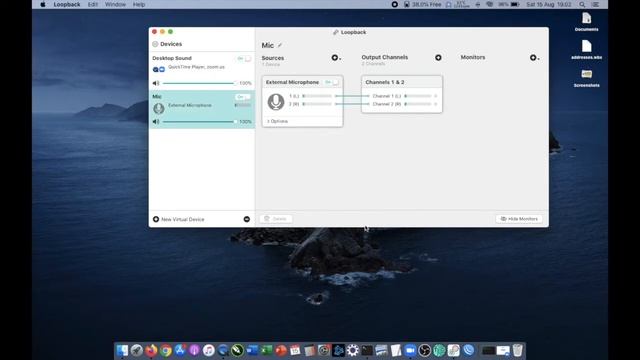Viewport: 640px width, 360px height.
Task: Open the Edit menu
Action: pos(93,4)
